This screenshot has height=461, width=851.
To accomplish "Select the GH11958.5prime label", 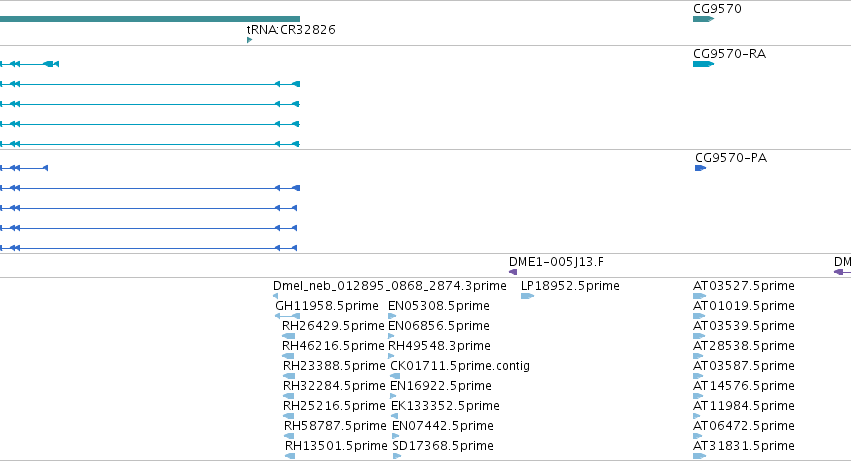I will click(327, 306).
